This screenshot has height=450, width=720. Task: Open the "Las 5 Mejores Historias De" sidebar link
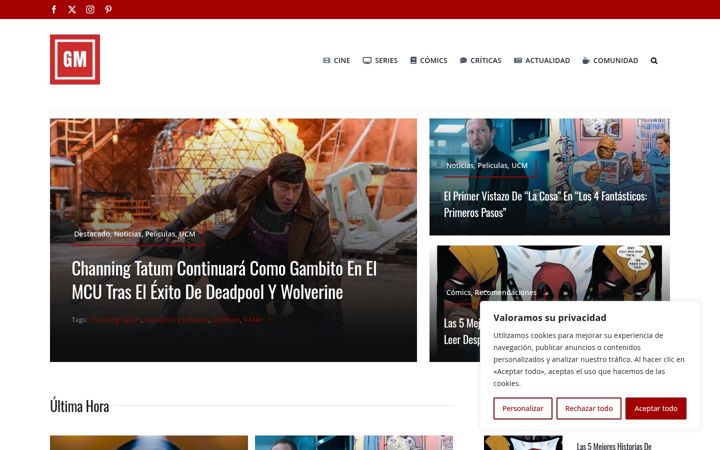(x=614, y=446)
